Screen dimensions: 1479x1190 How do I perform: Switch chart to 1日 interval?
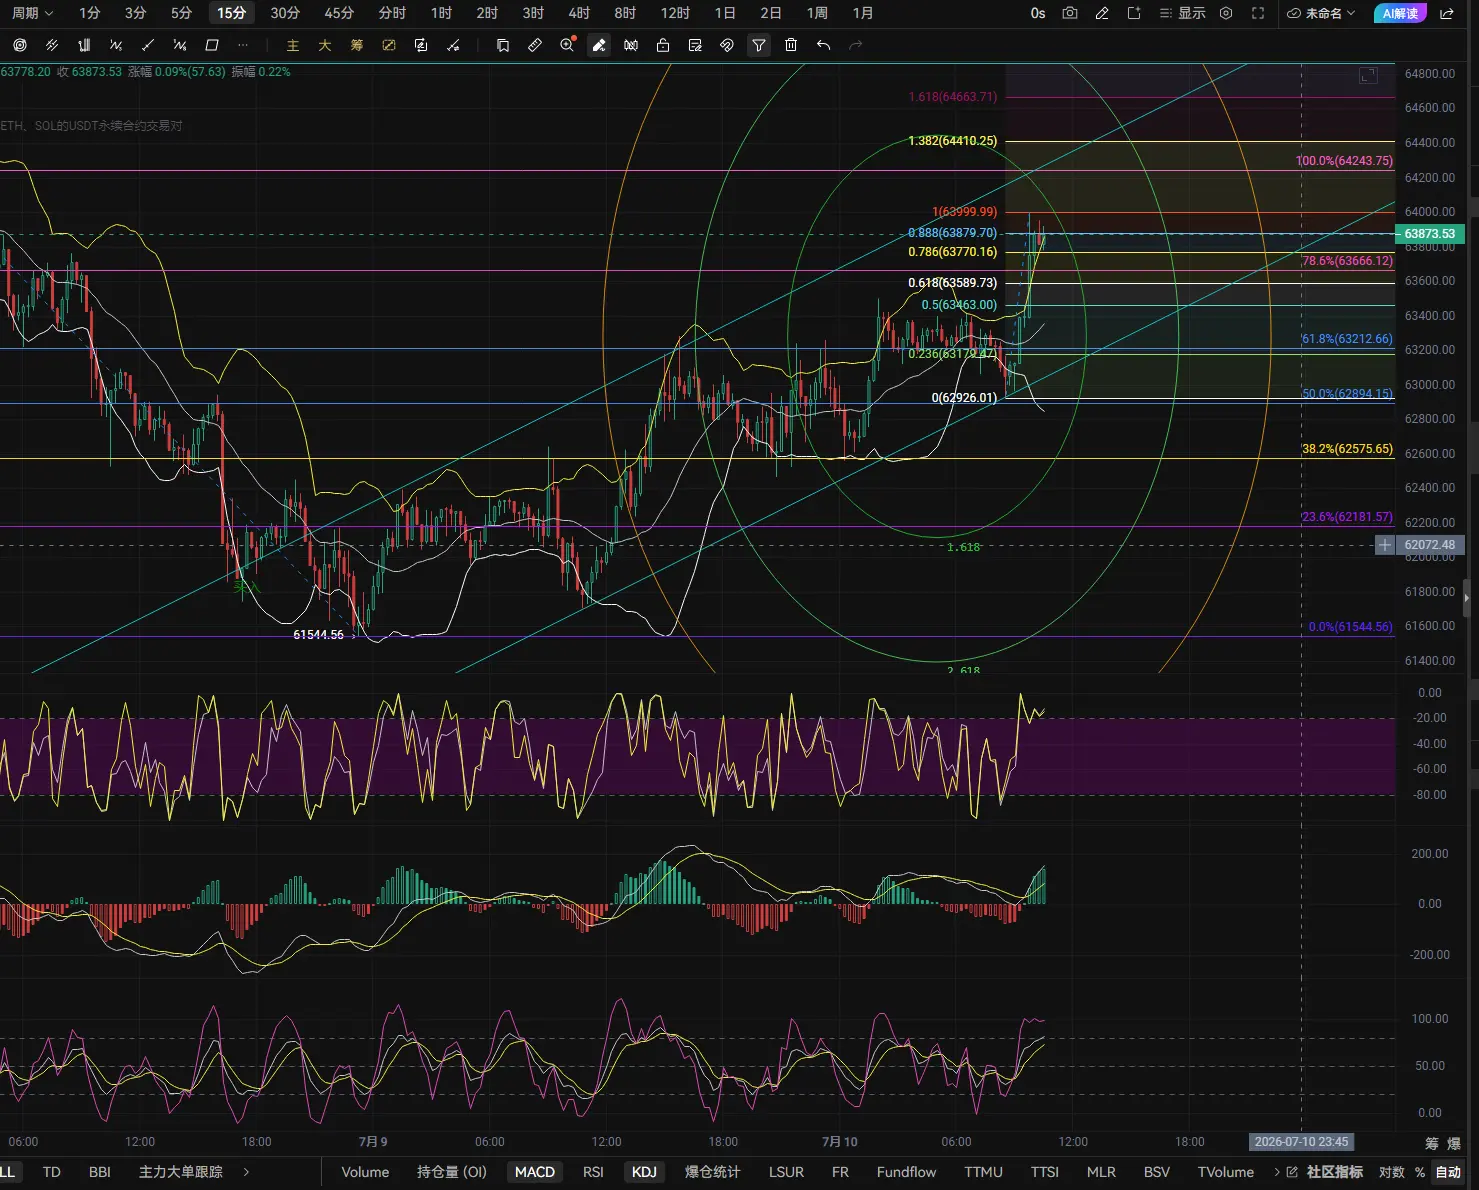coord(725,13)
